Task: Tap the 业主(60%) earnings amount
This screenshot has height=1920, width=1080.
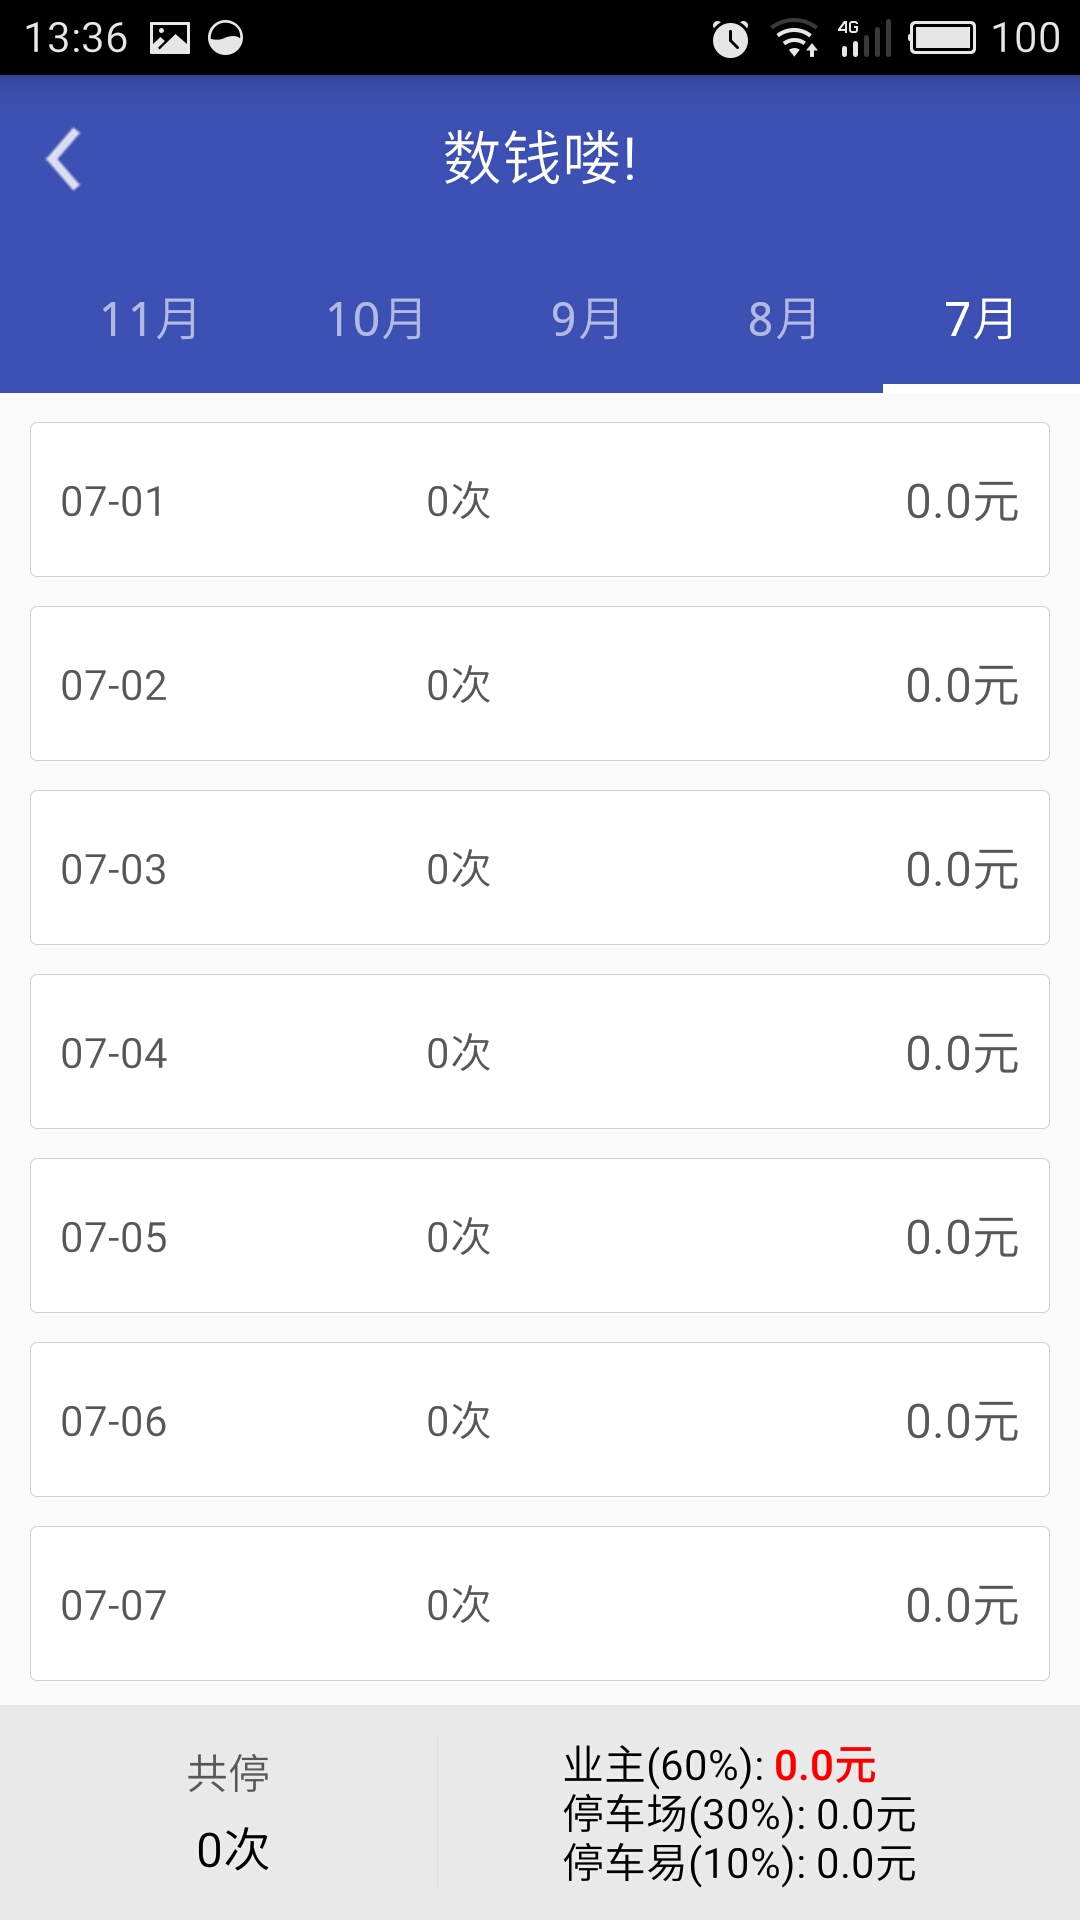Action: tap(824, 1766)
